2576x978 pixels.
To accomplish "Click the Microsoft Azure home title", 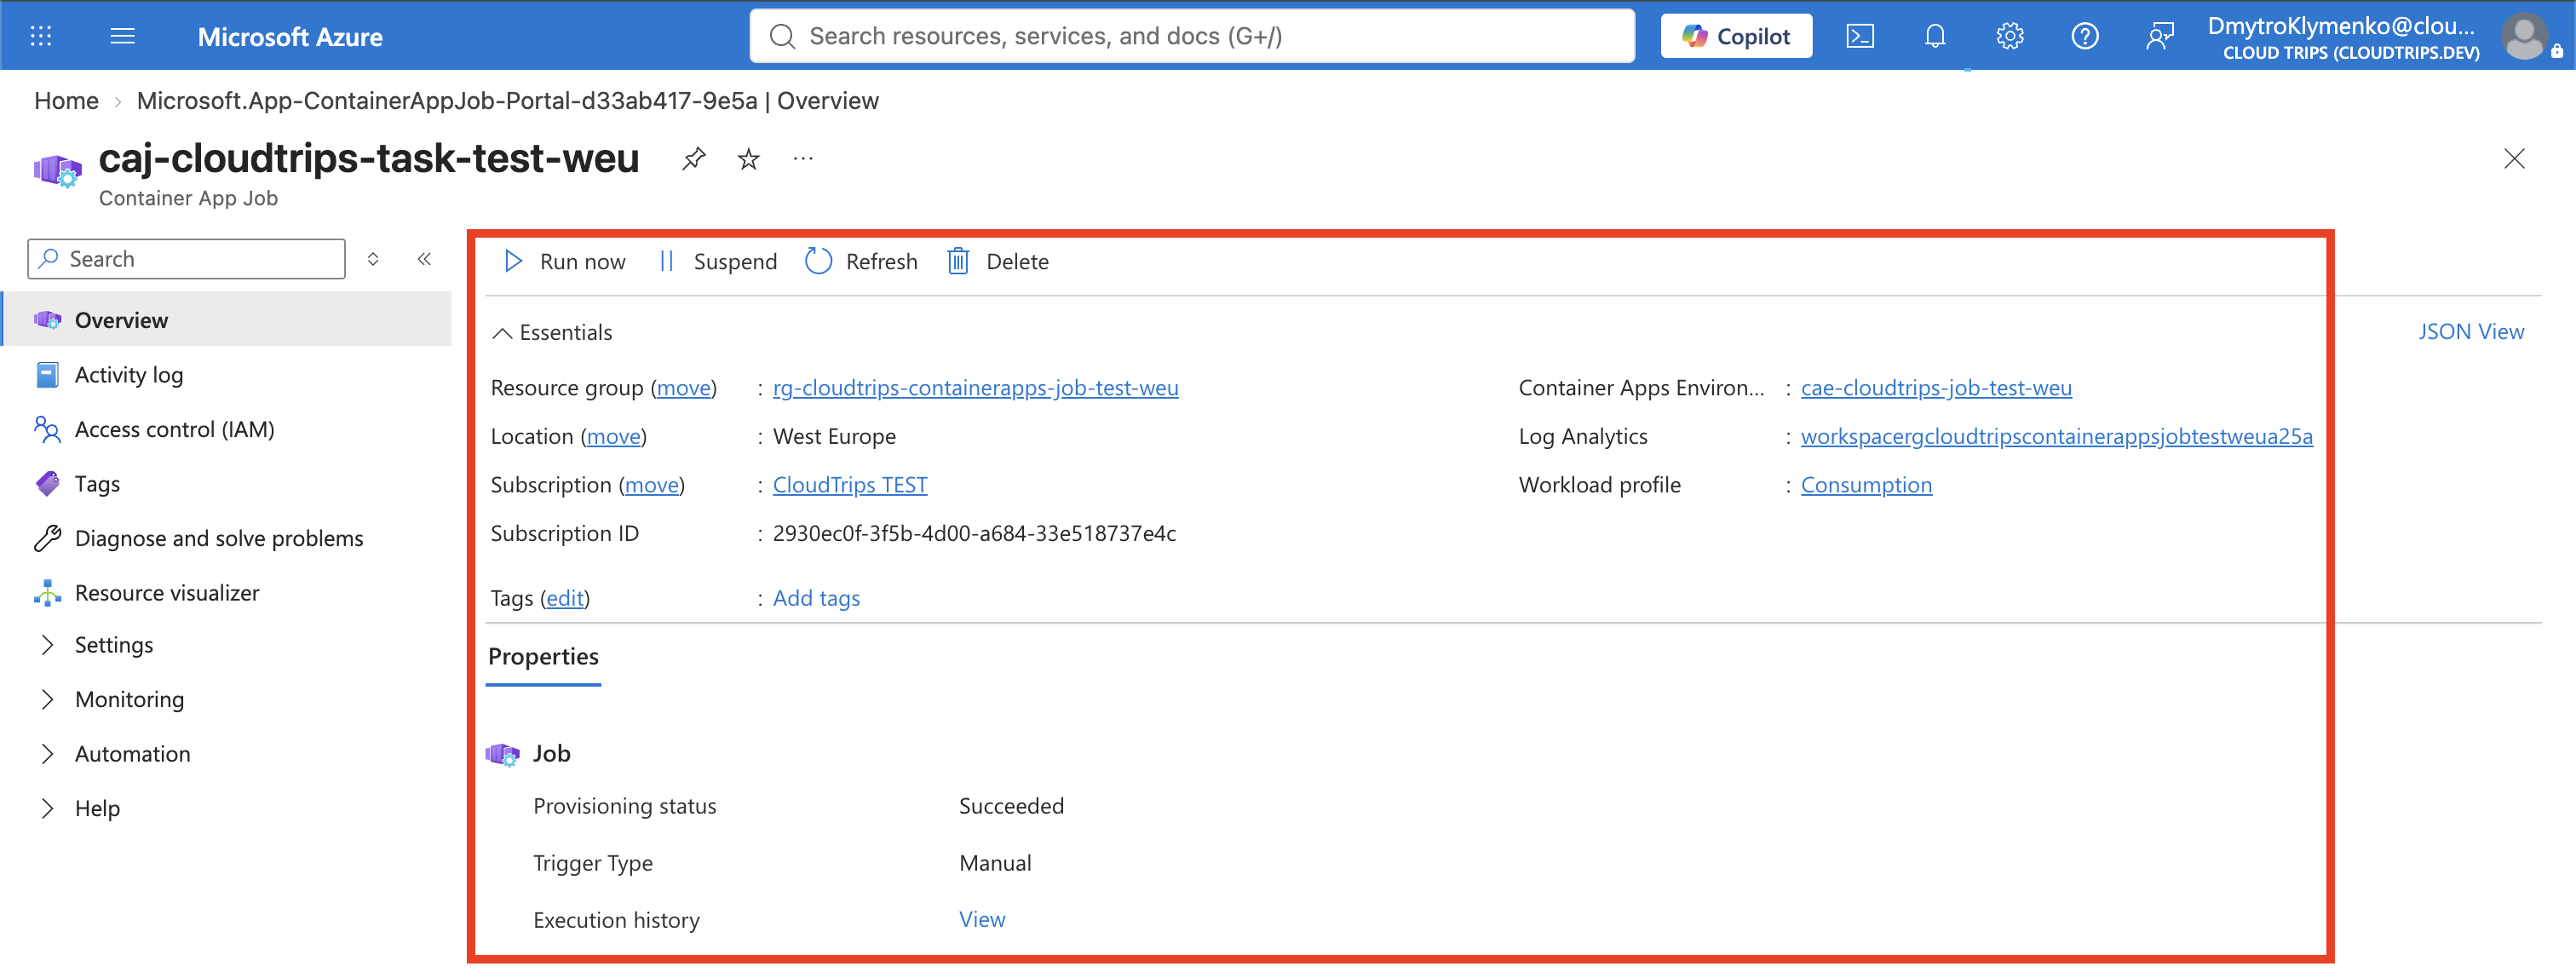I will tap(290, 37).
